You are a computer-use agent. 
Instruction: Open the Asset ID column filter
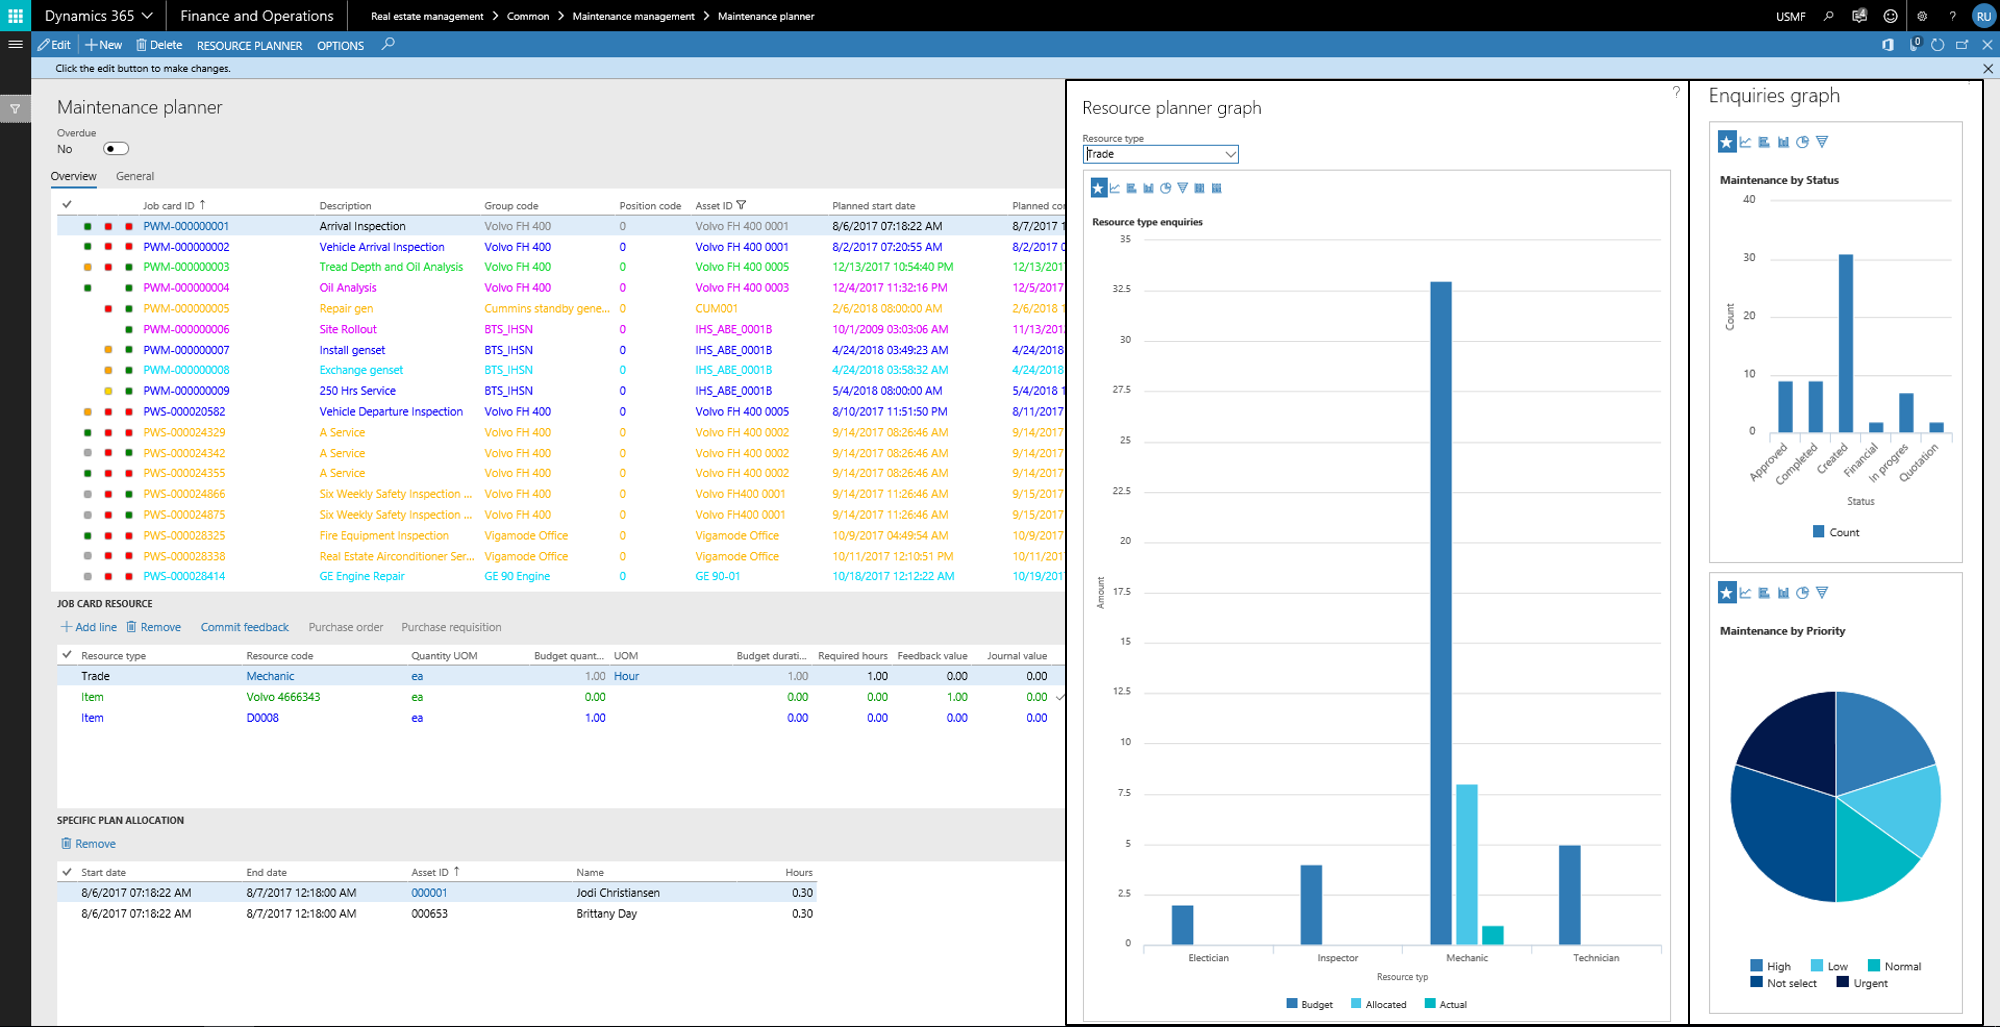(742, 204)
